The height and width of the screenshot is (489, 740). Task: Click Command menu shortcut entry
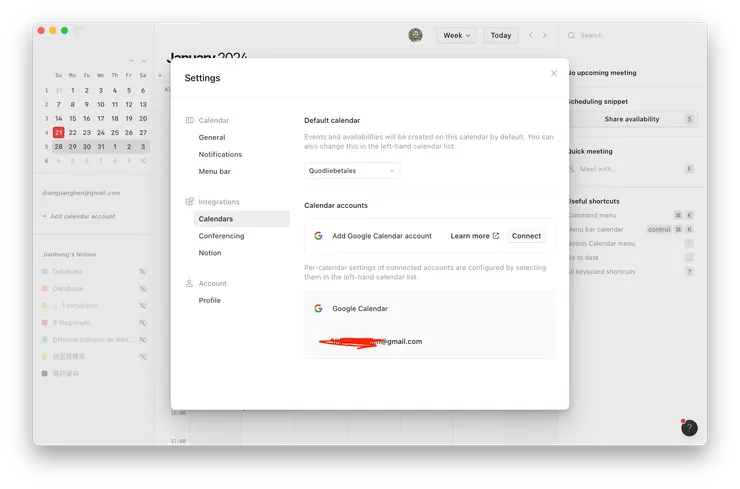(x=631, y=215)
